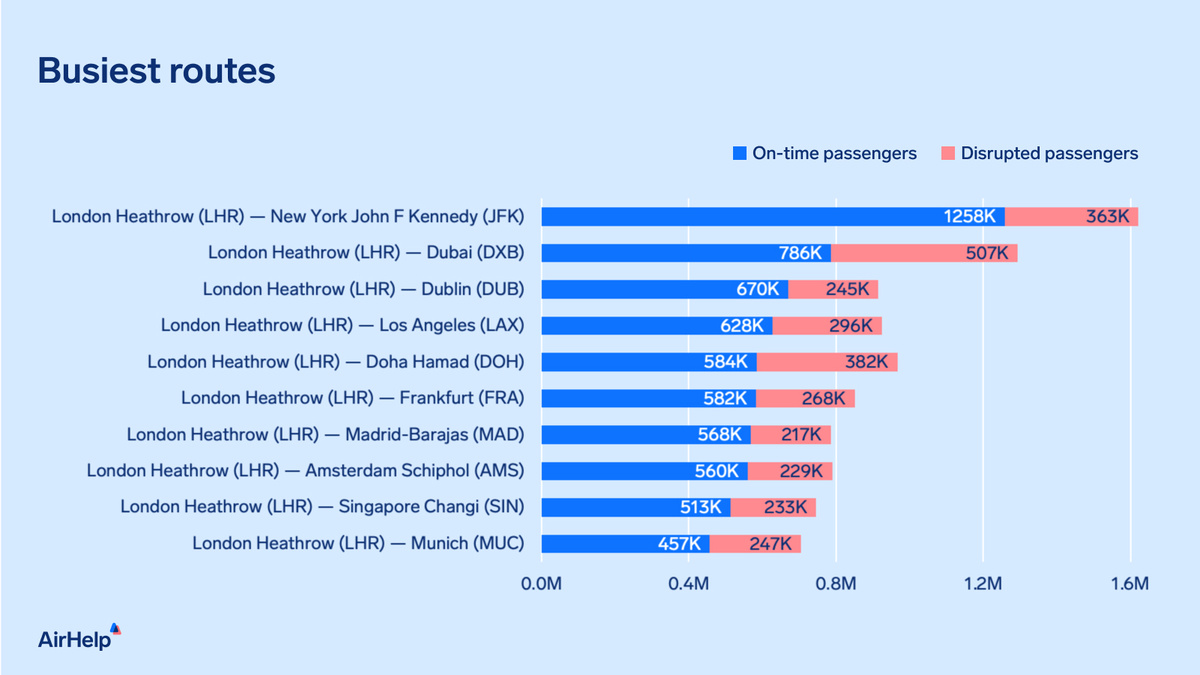Click the 786K on-time Dubai bar
Image resolution: width=1200 pixels, height=675 pixels.
point(686,253)
